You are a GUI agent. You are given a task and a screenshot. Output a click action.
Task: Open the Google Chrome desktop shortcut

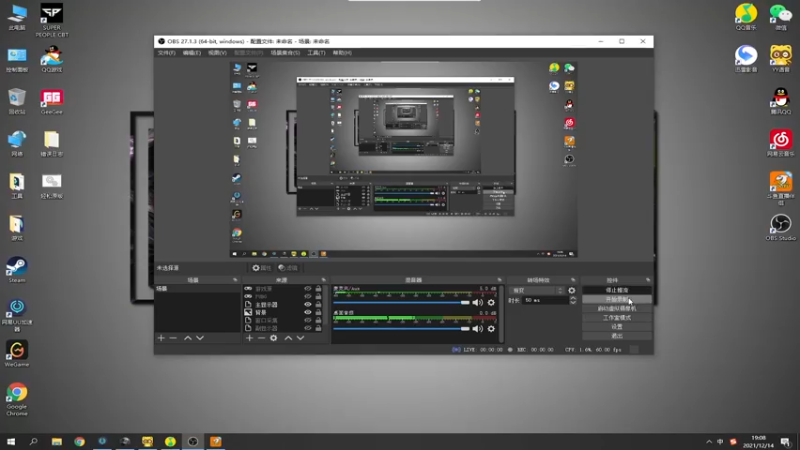tap(17, 399)
